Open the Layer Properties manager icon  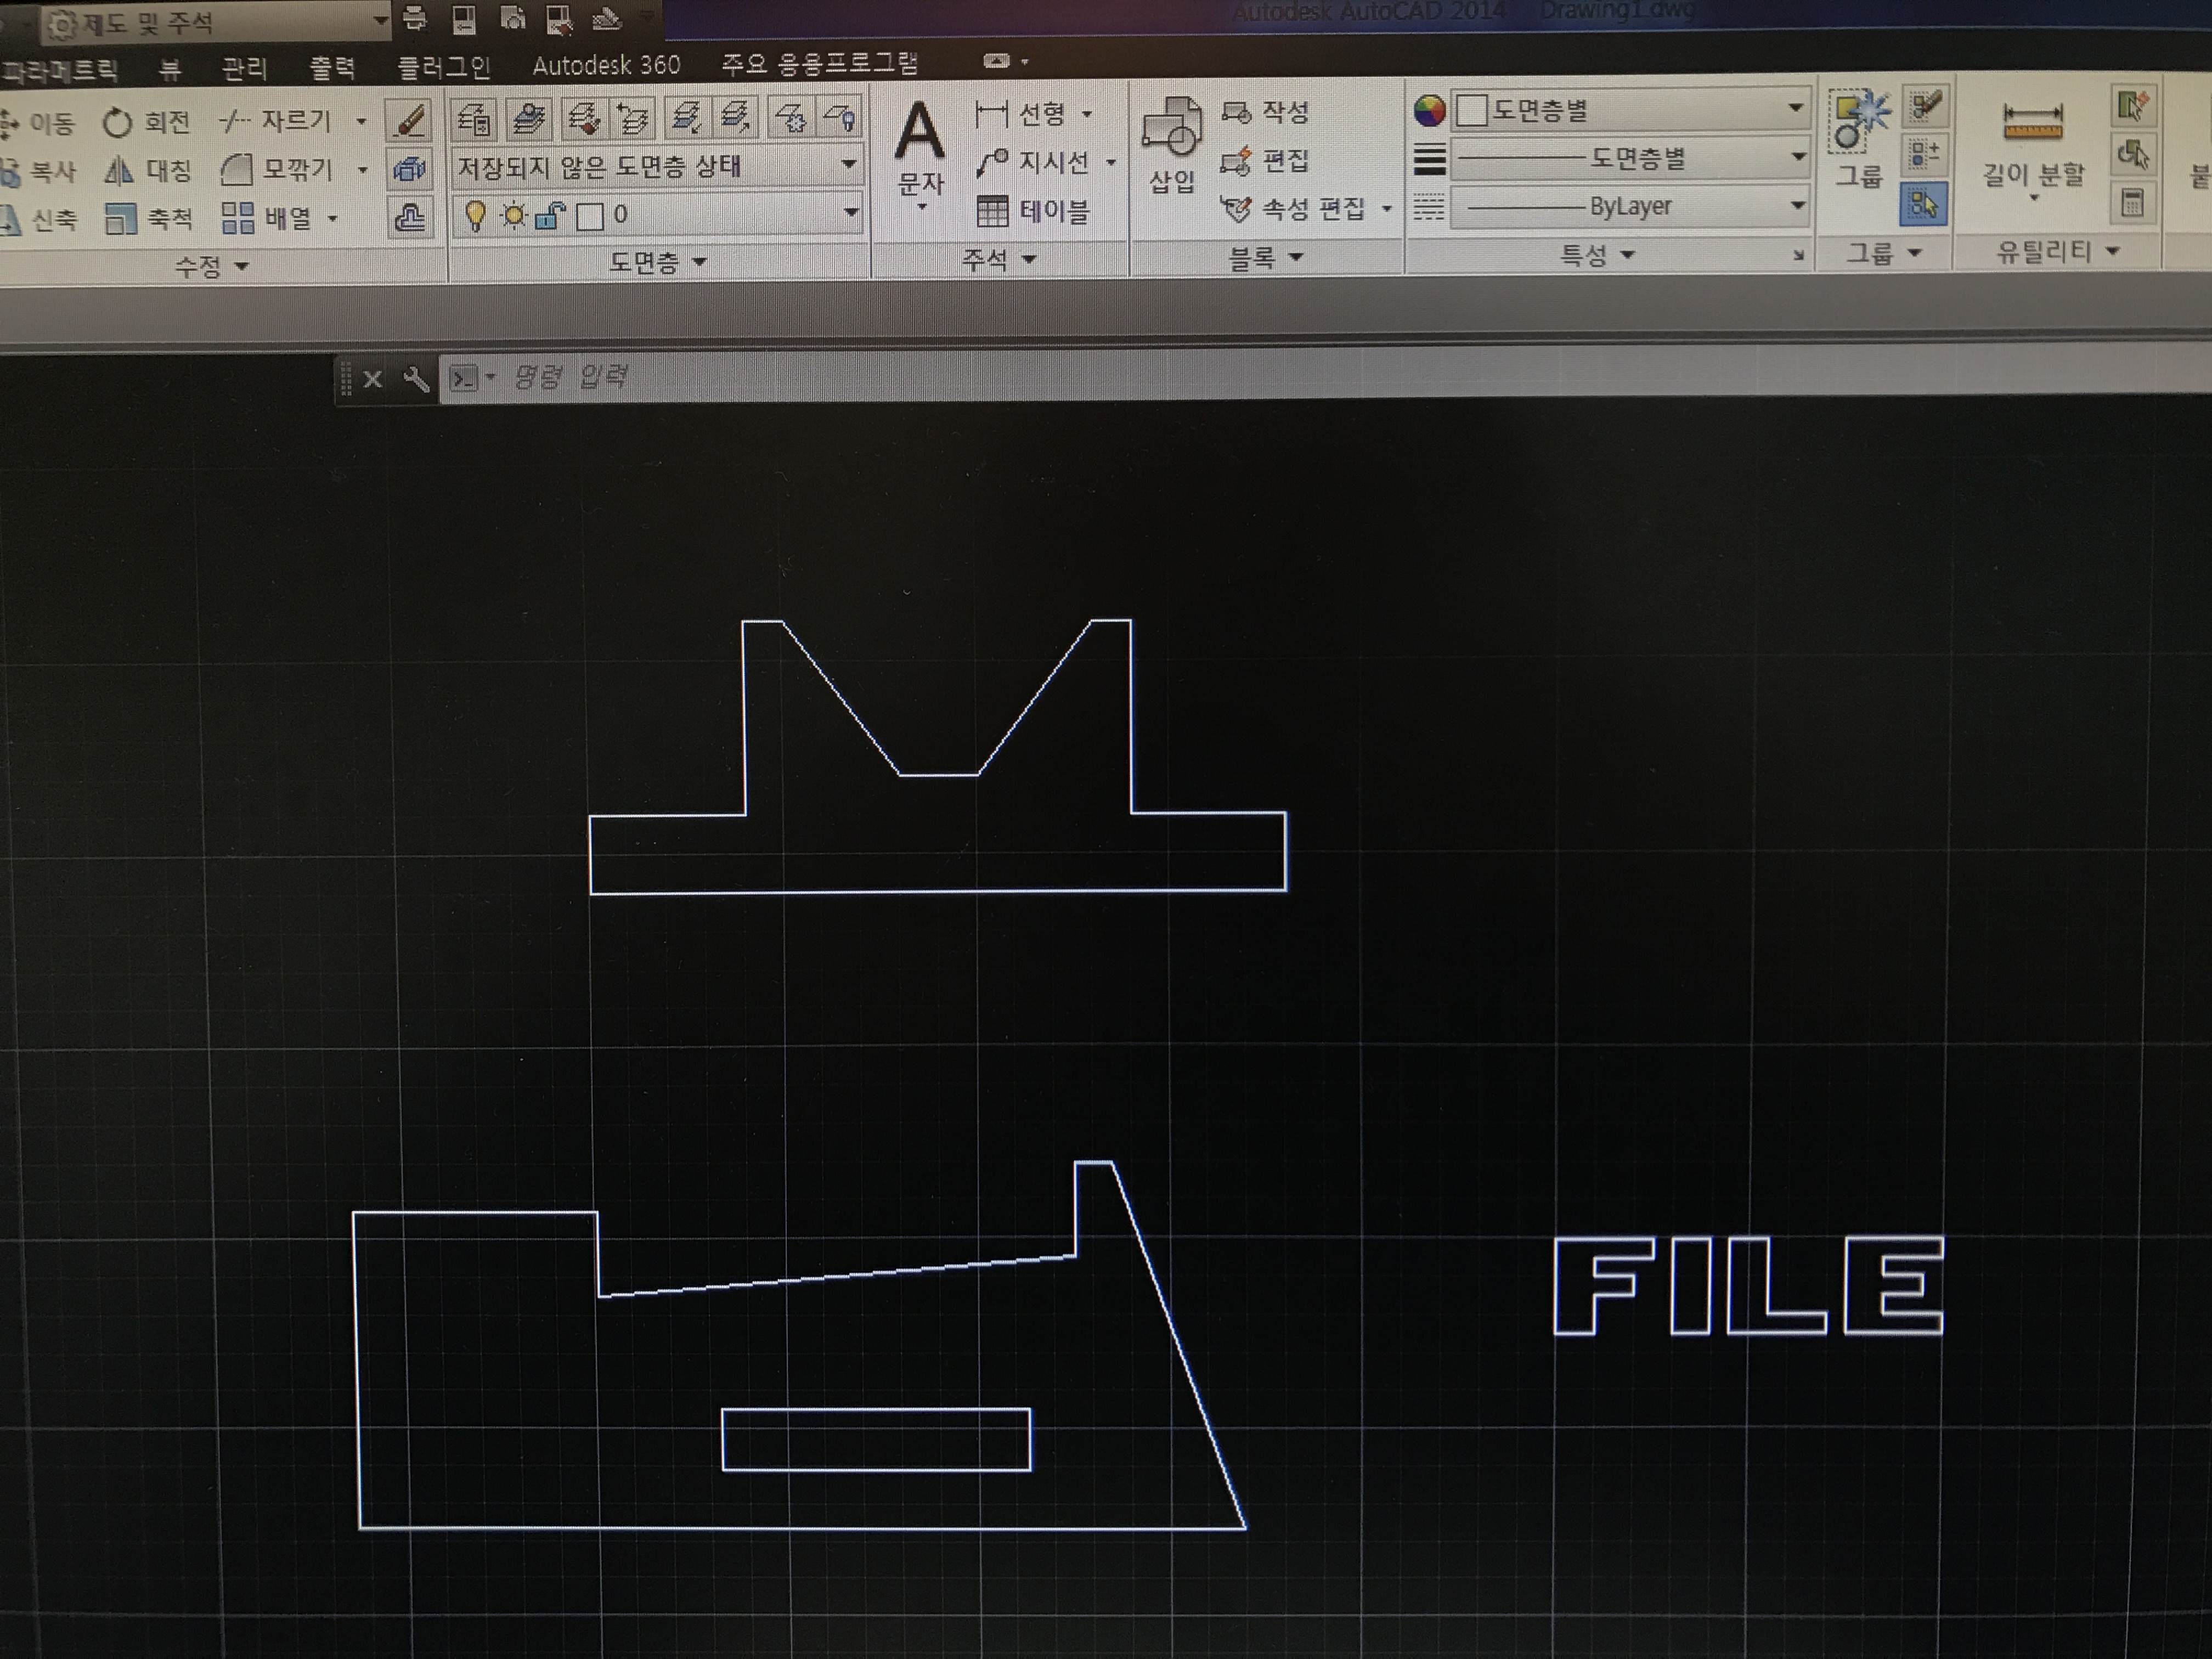click(474, 118)
